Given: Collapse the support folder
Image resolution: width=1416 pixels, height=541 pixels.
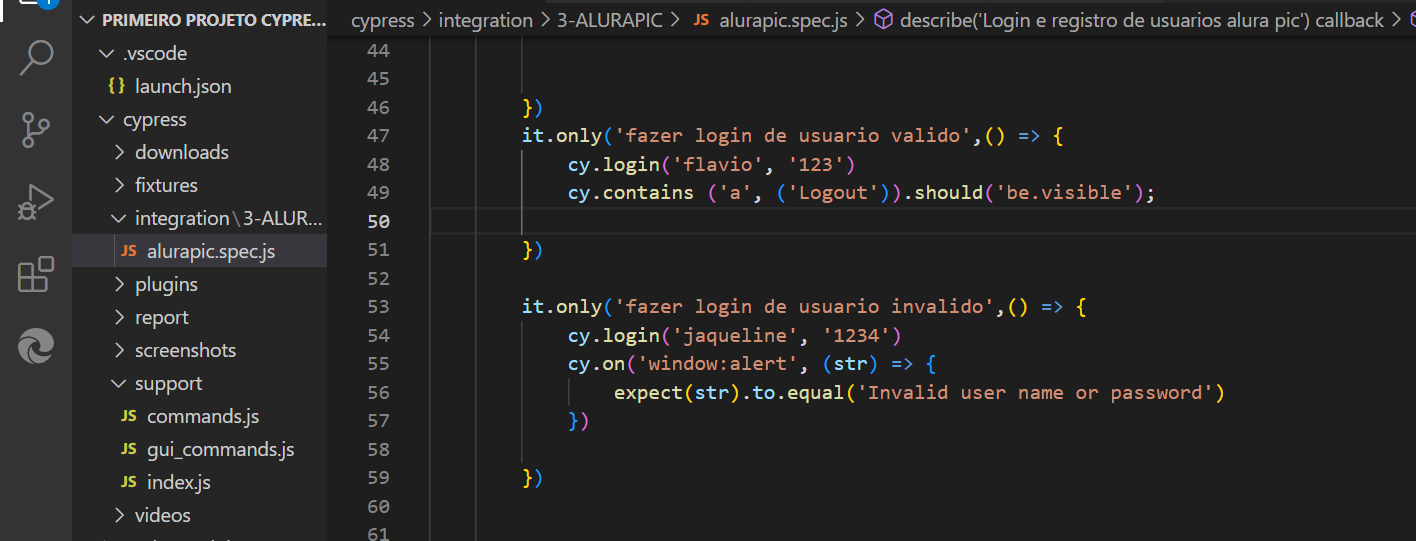Looking at the screenshot, I should click(x=120, y=383).
